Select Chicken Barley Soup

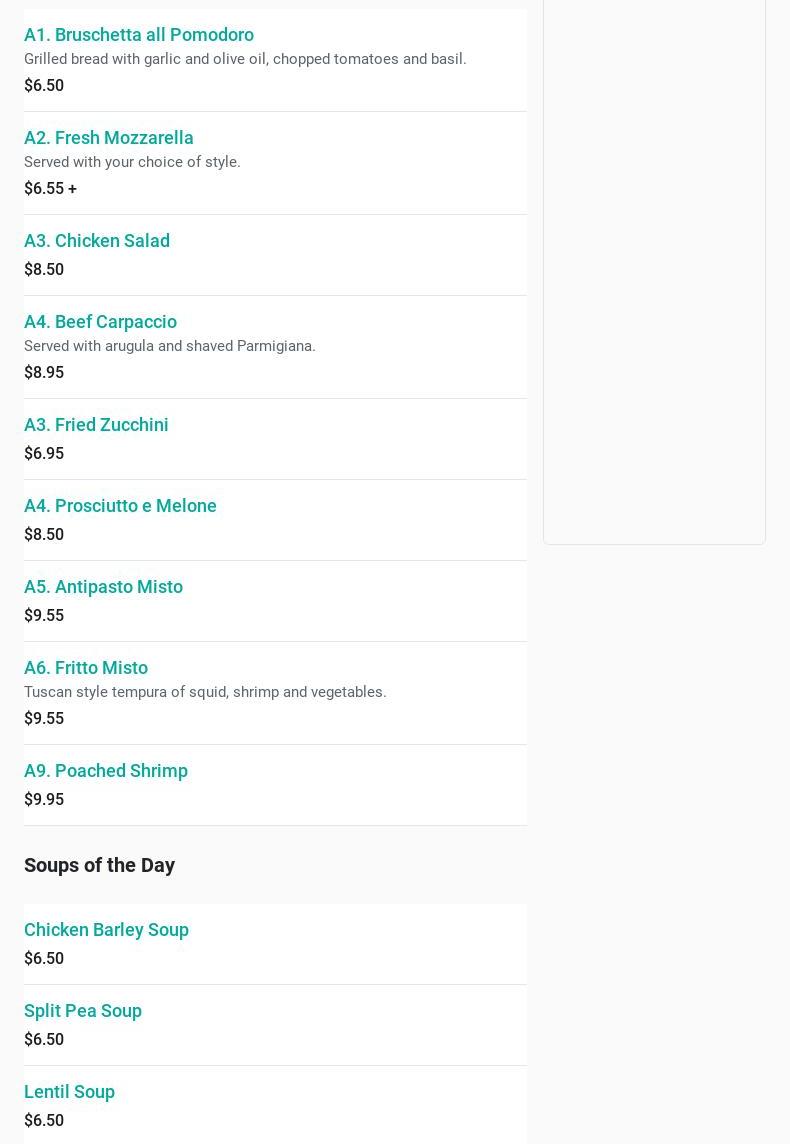point(106,930)
